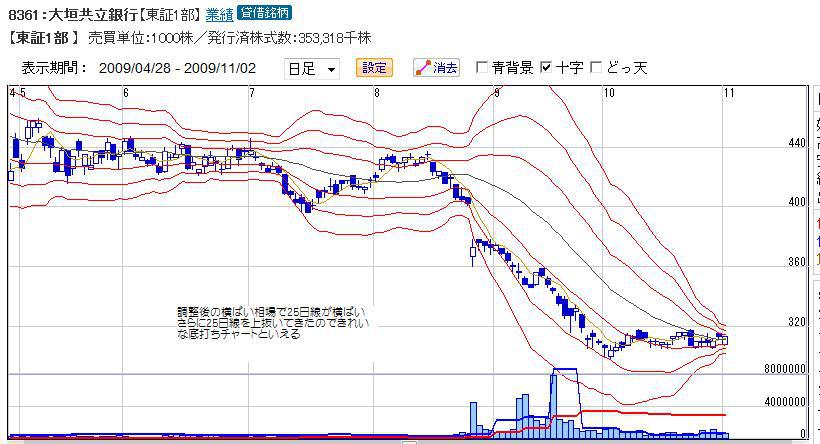The image size is (820, 444).
Task: Uncheck the 十字 crosshair checkbox
Action: coord(546,67)
